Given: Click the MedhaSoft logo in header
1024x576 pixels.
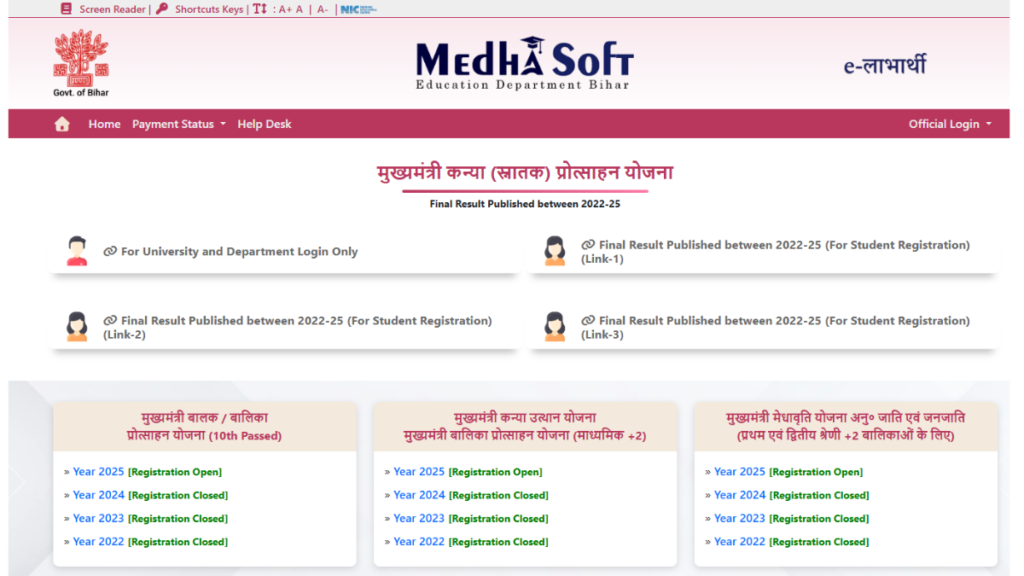Looking at the screenshot, I should point(524,63).
